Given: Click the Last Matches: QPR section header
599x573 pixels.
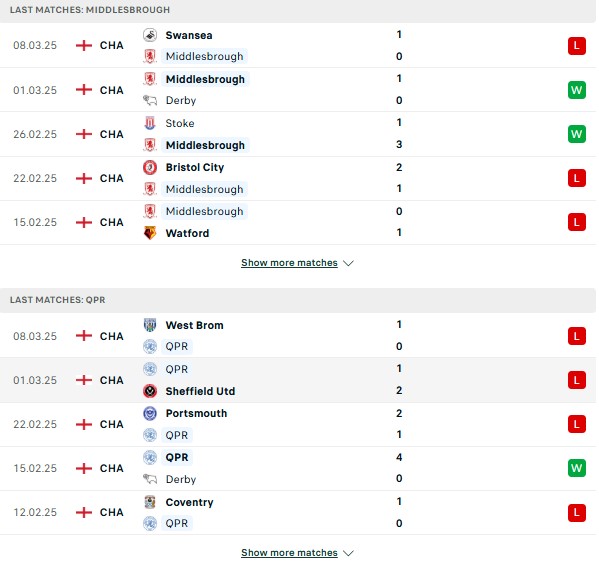Looking at the screenshot, I should pos(298,300).
